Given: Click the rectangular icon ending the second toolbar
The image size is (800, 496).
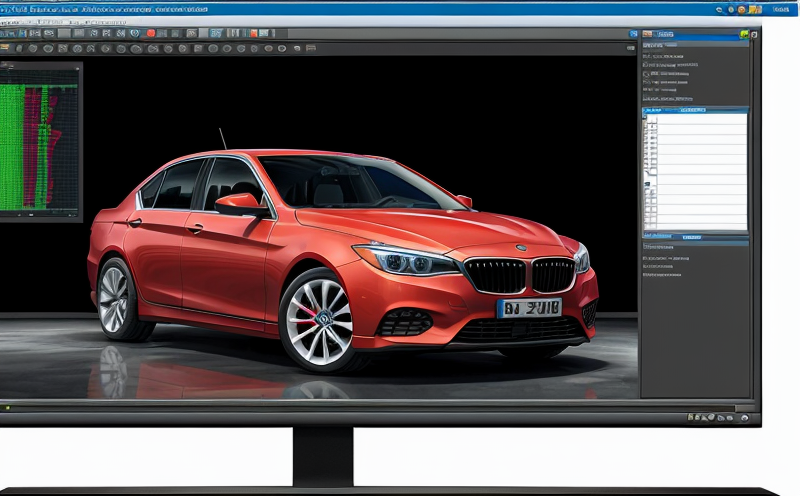Looking at the screenshot, I should coord(311,48).
